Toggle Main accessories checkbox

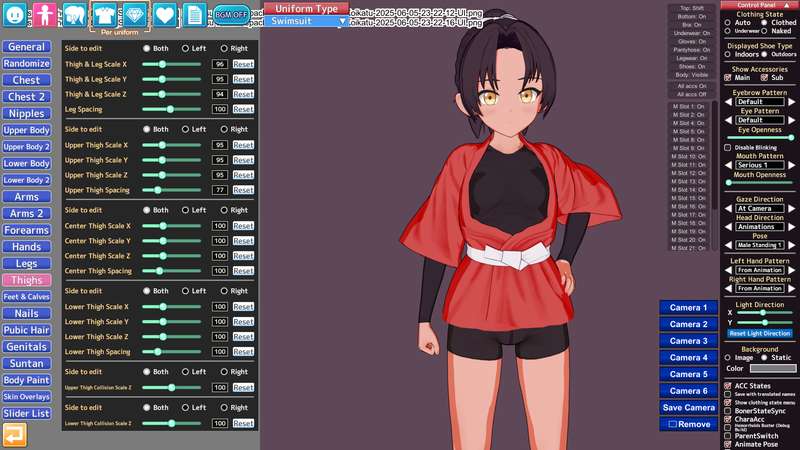pyautogui.click(x=728, y=78)
